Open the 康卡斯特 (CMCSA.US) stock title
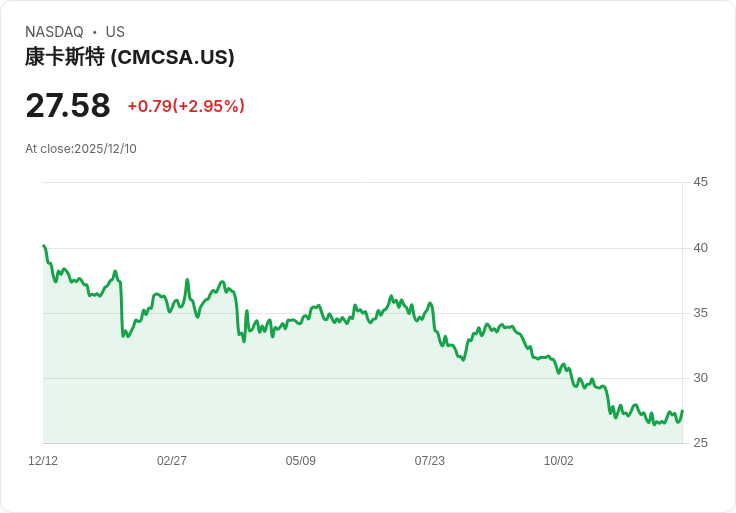Viewport: 736px width, 513px height. 130,57
